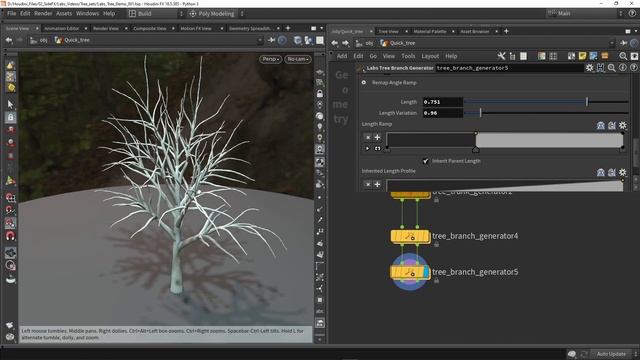Open the Persp viewport dropdown
Viewport: 640px width, 360px height.
(x=270, y=59)
